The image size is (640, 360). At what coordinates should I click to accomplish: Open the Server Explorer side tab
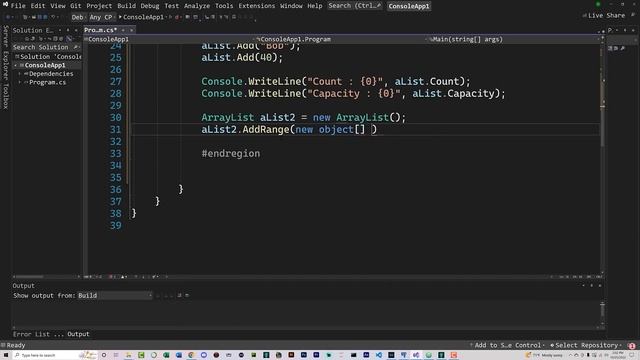click(x=5, y=52)
